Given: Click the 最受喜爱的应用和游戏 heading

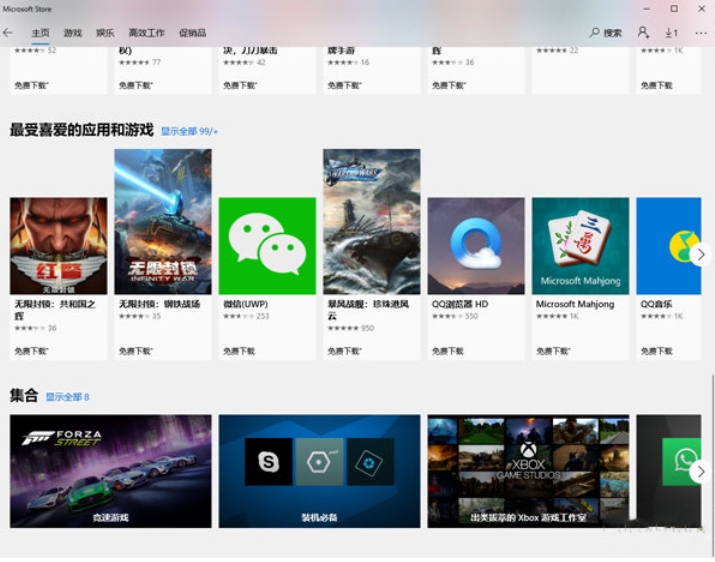Looking at the screenshot, I should click(82, 130).
